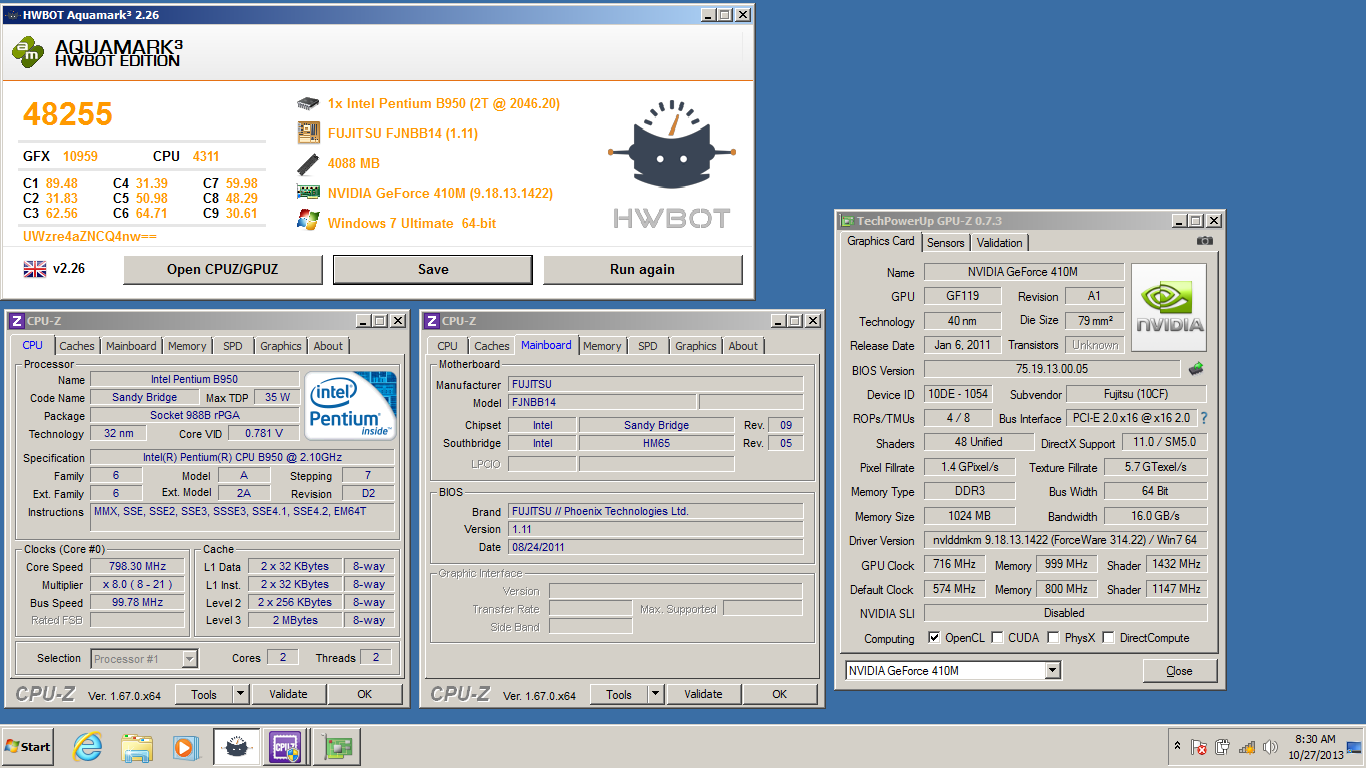The image size is (1366, 768).
Task: Open the Processor #1 selection dropdown
Action: (190, 659)
